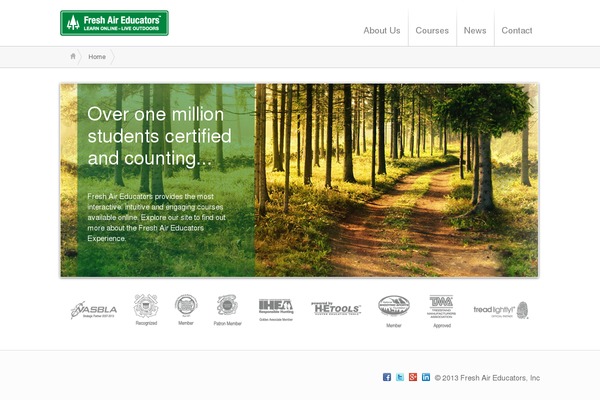
Task: Click the Fresh Air Educators logo
Action: 114,23
